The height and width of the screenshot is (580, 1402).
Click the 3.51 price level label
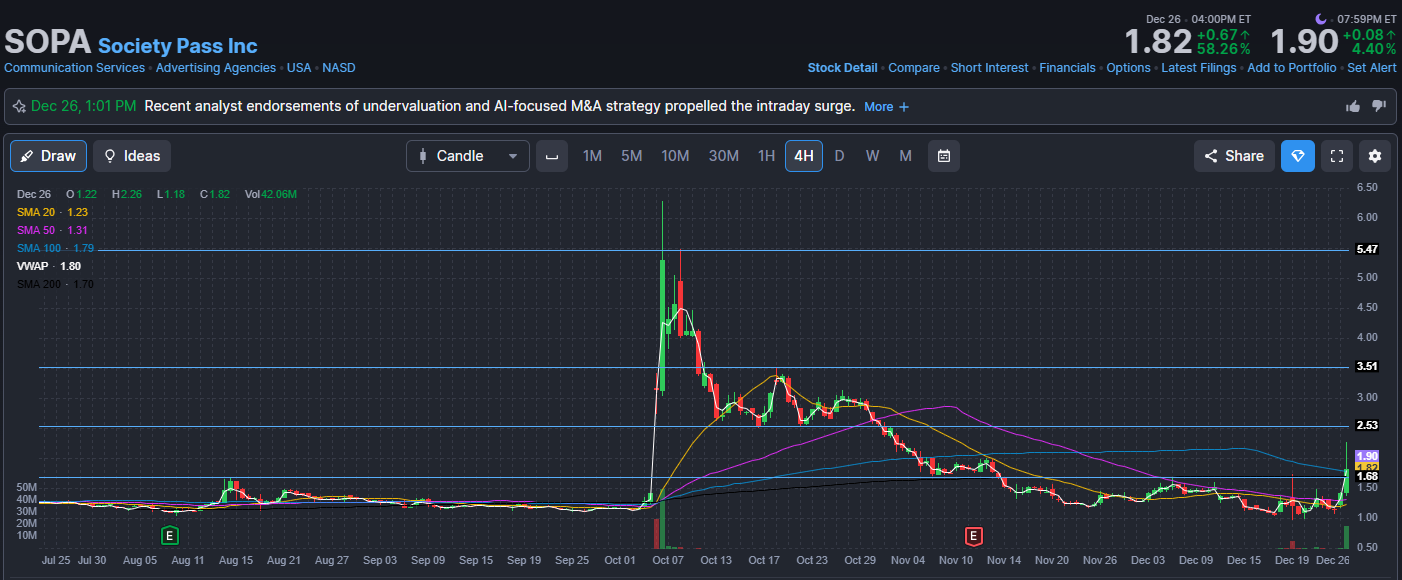pyautogui.click(x=1366, y=367)
